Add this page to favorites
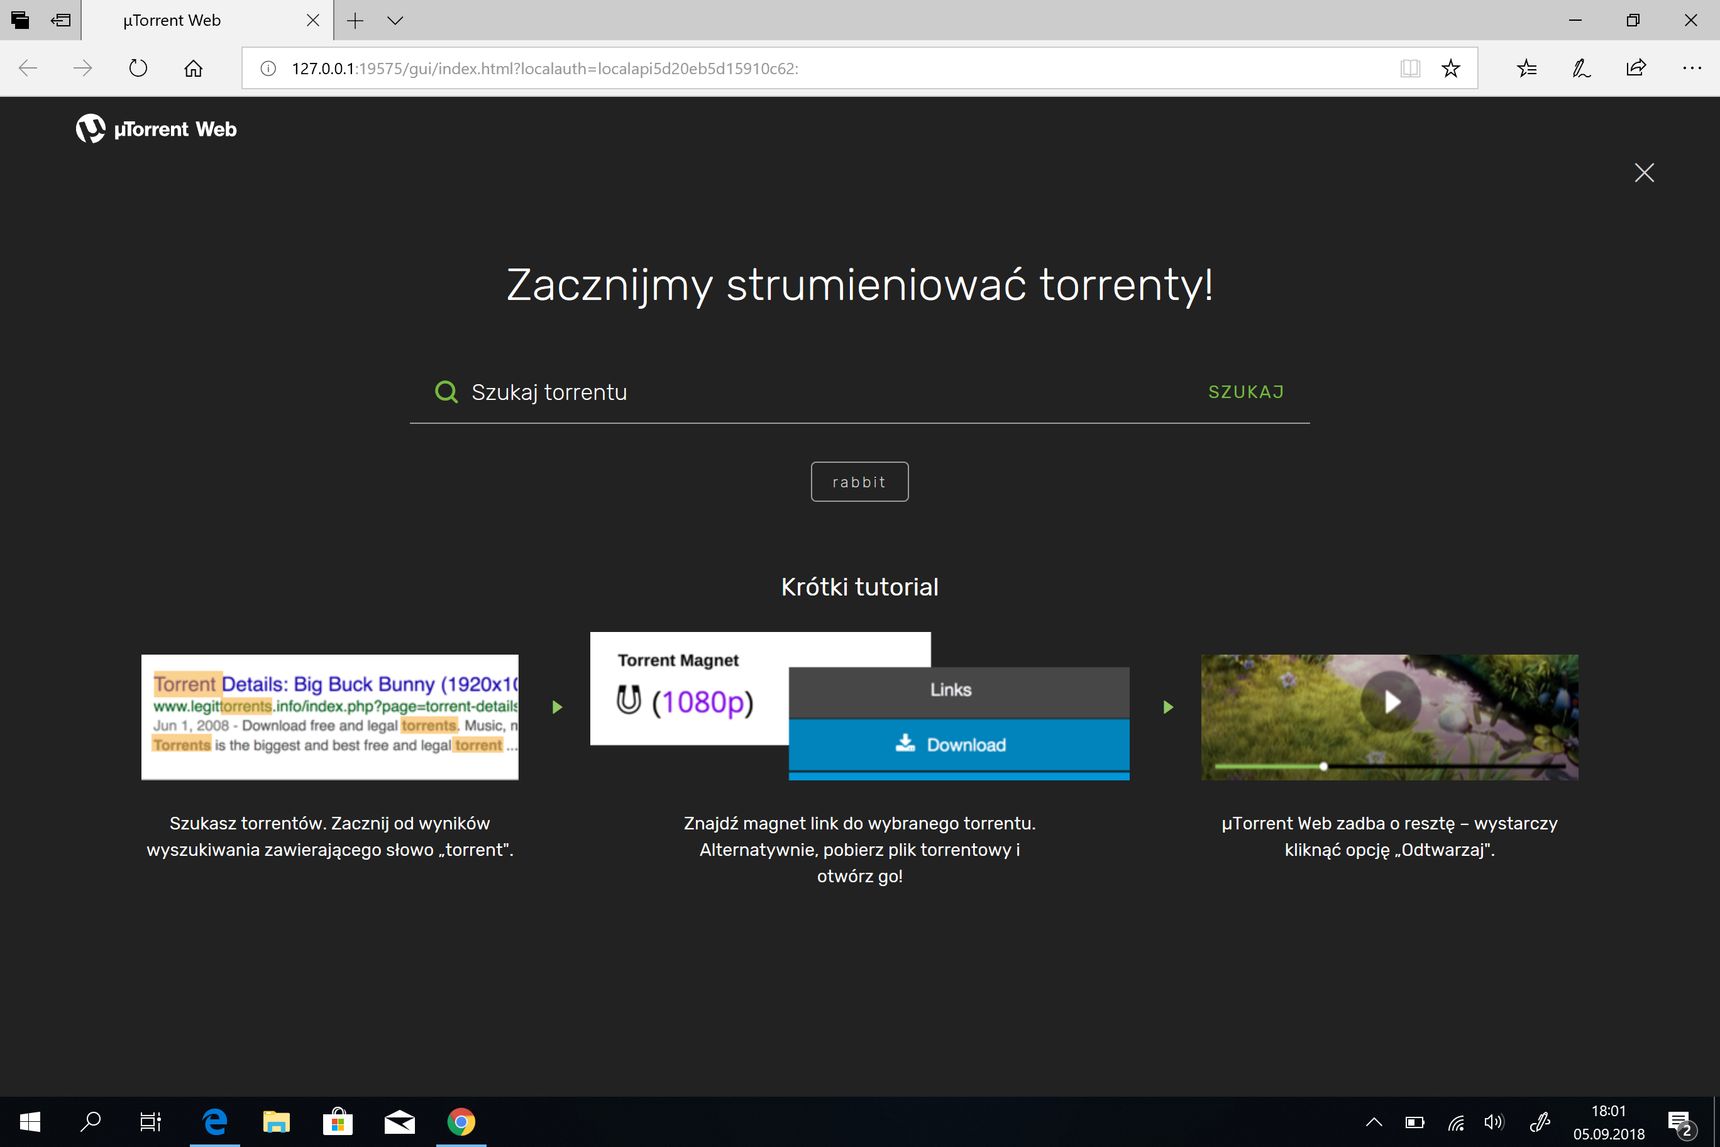This screenshot has width=1720, height=1147. pos(1451,68)
